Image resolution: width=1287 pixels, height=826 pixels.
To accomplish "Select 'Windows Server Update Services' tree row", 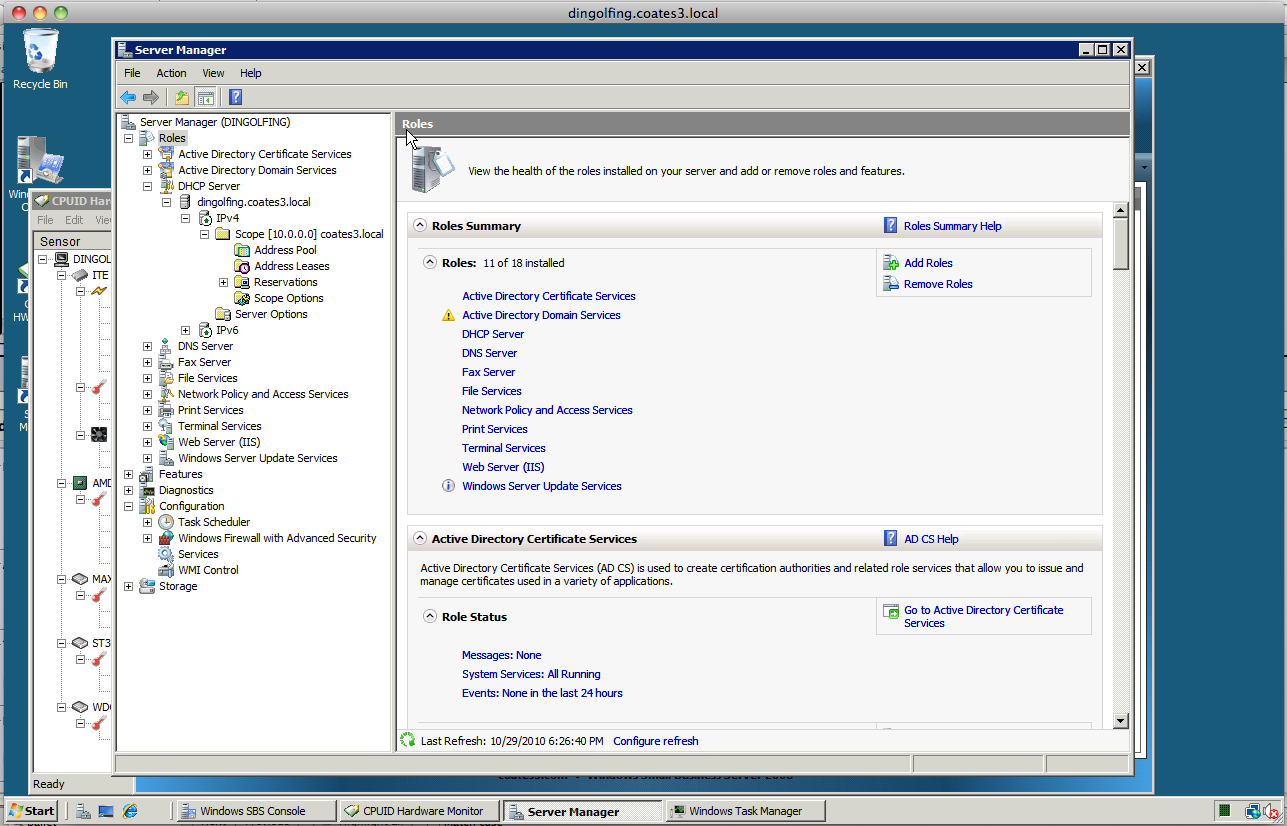I will click(258, 458).
